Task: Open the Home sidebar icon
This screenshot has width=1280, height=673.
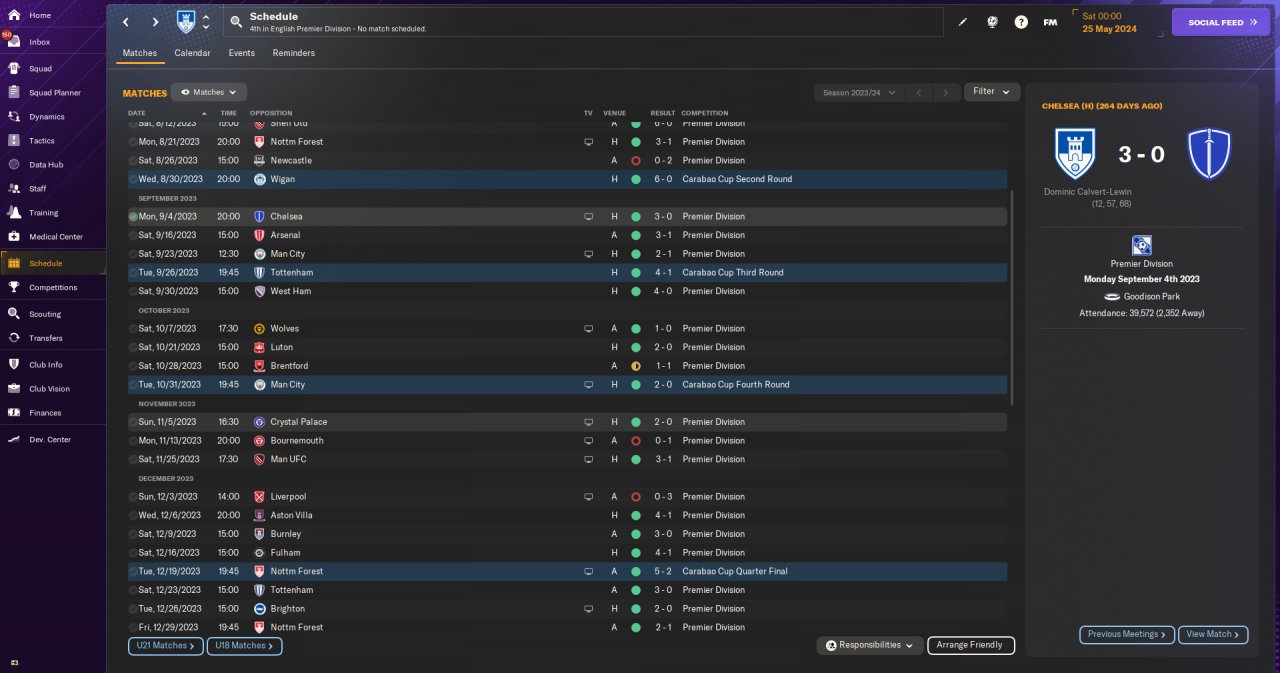Action: click(14, 16)
